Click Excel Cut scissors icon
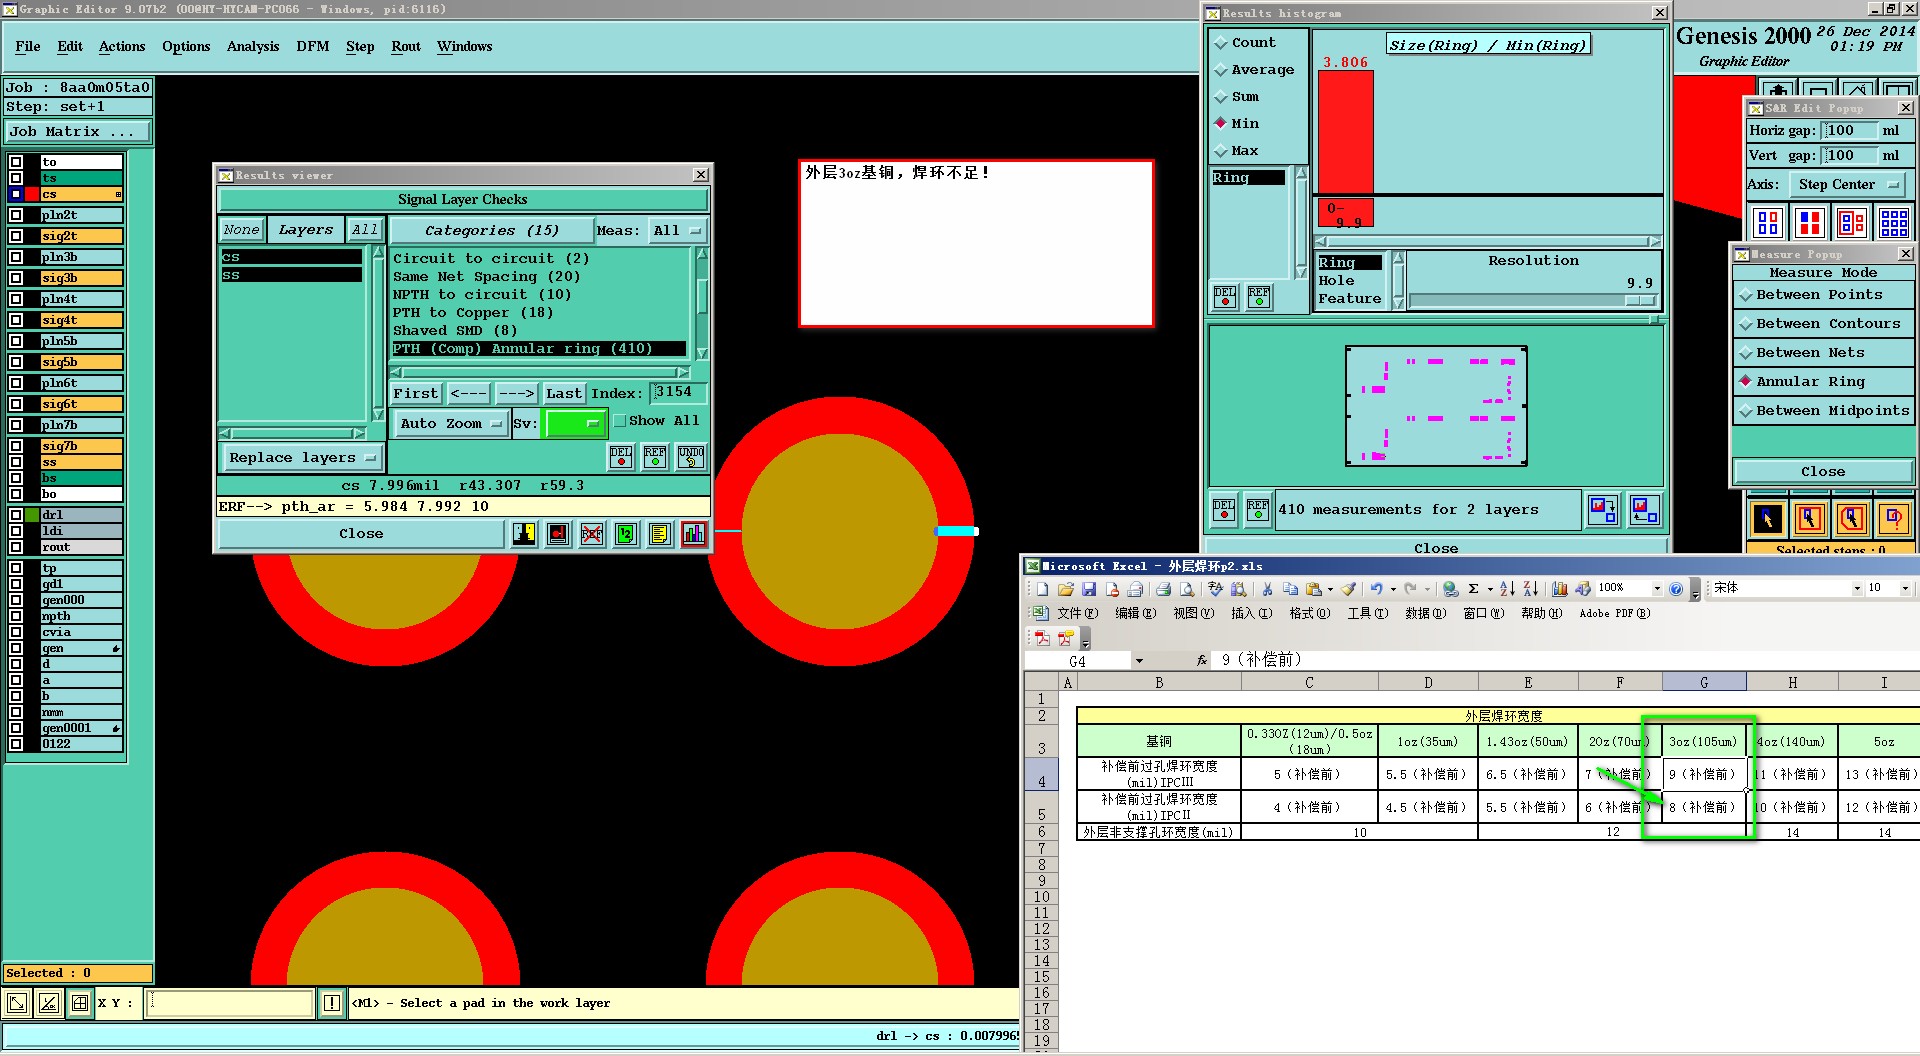This screenshot has height=1056, width=1920. pos(1267,589)
